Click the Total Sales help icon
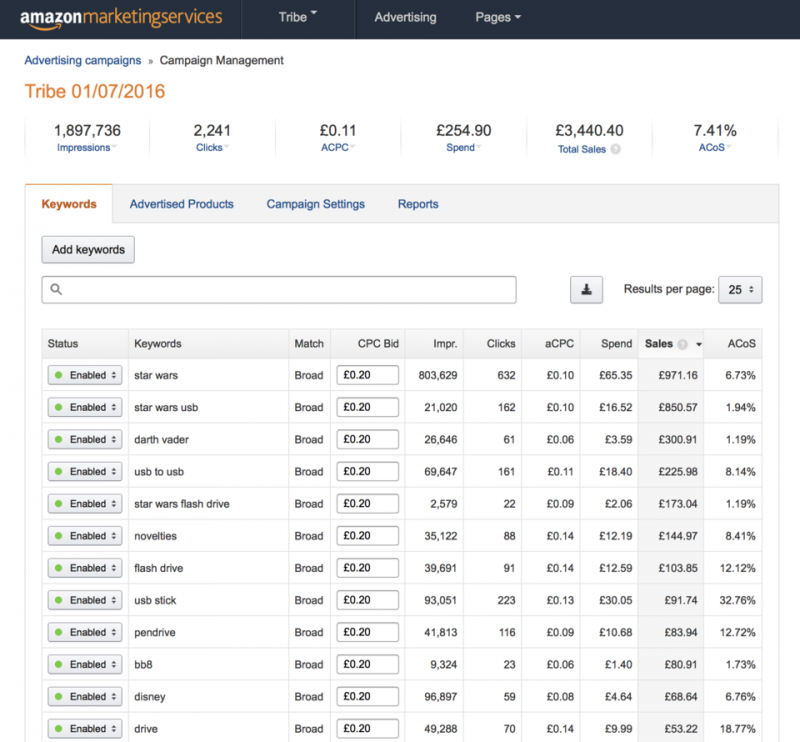 pos(616,149)
